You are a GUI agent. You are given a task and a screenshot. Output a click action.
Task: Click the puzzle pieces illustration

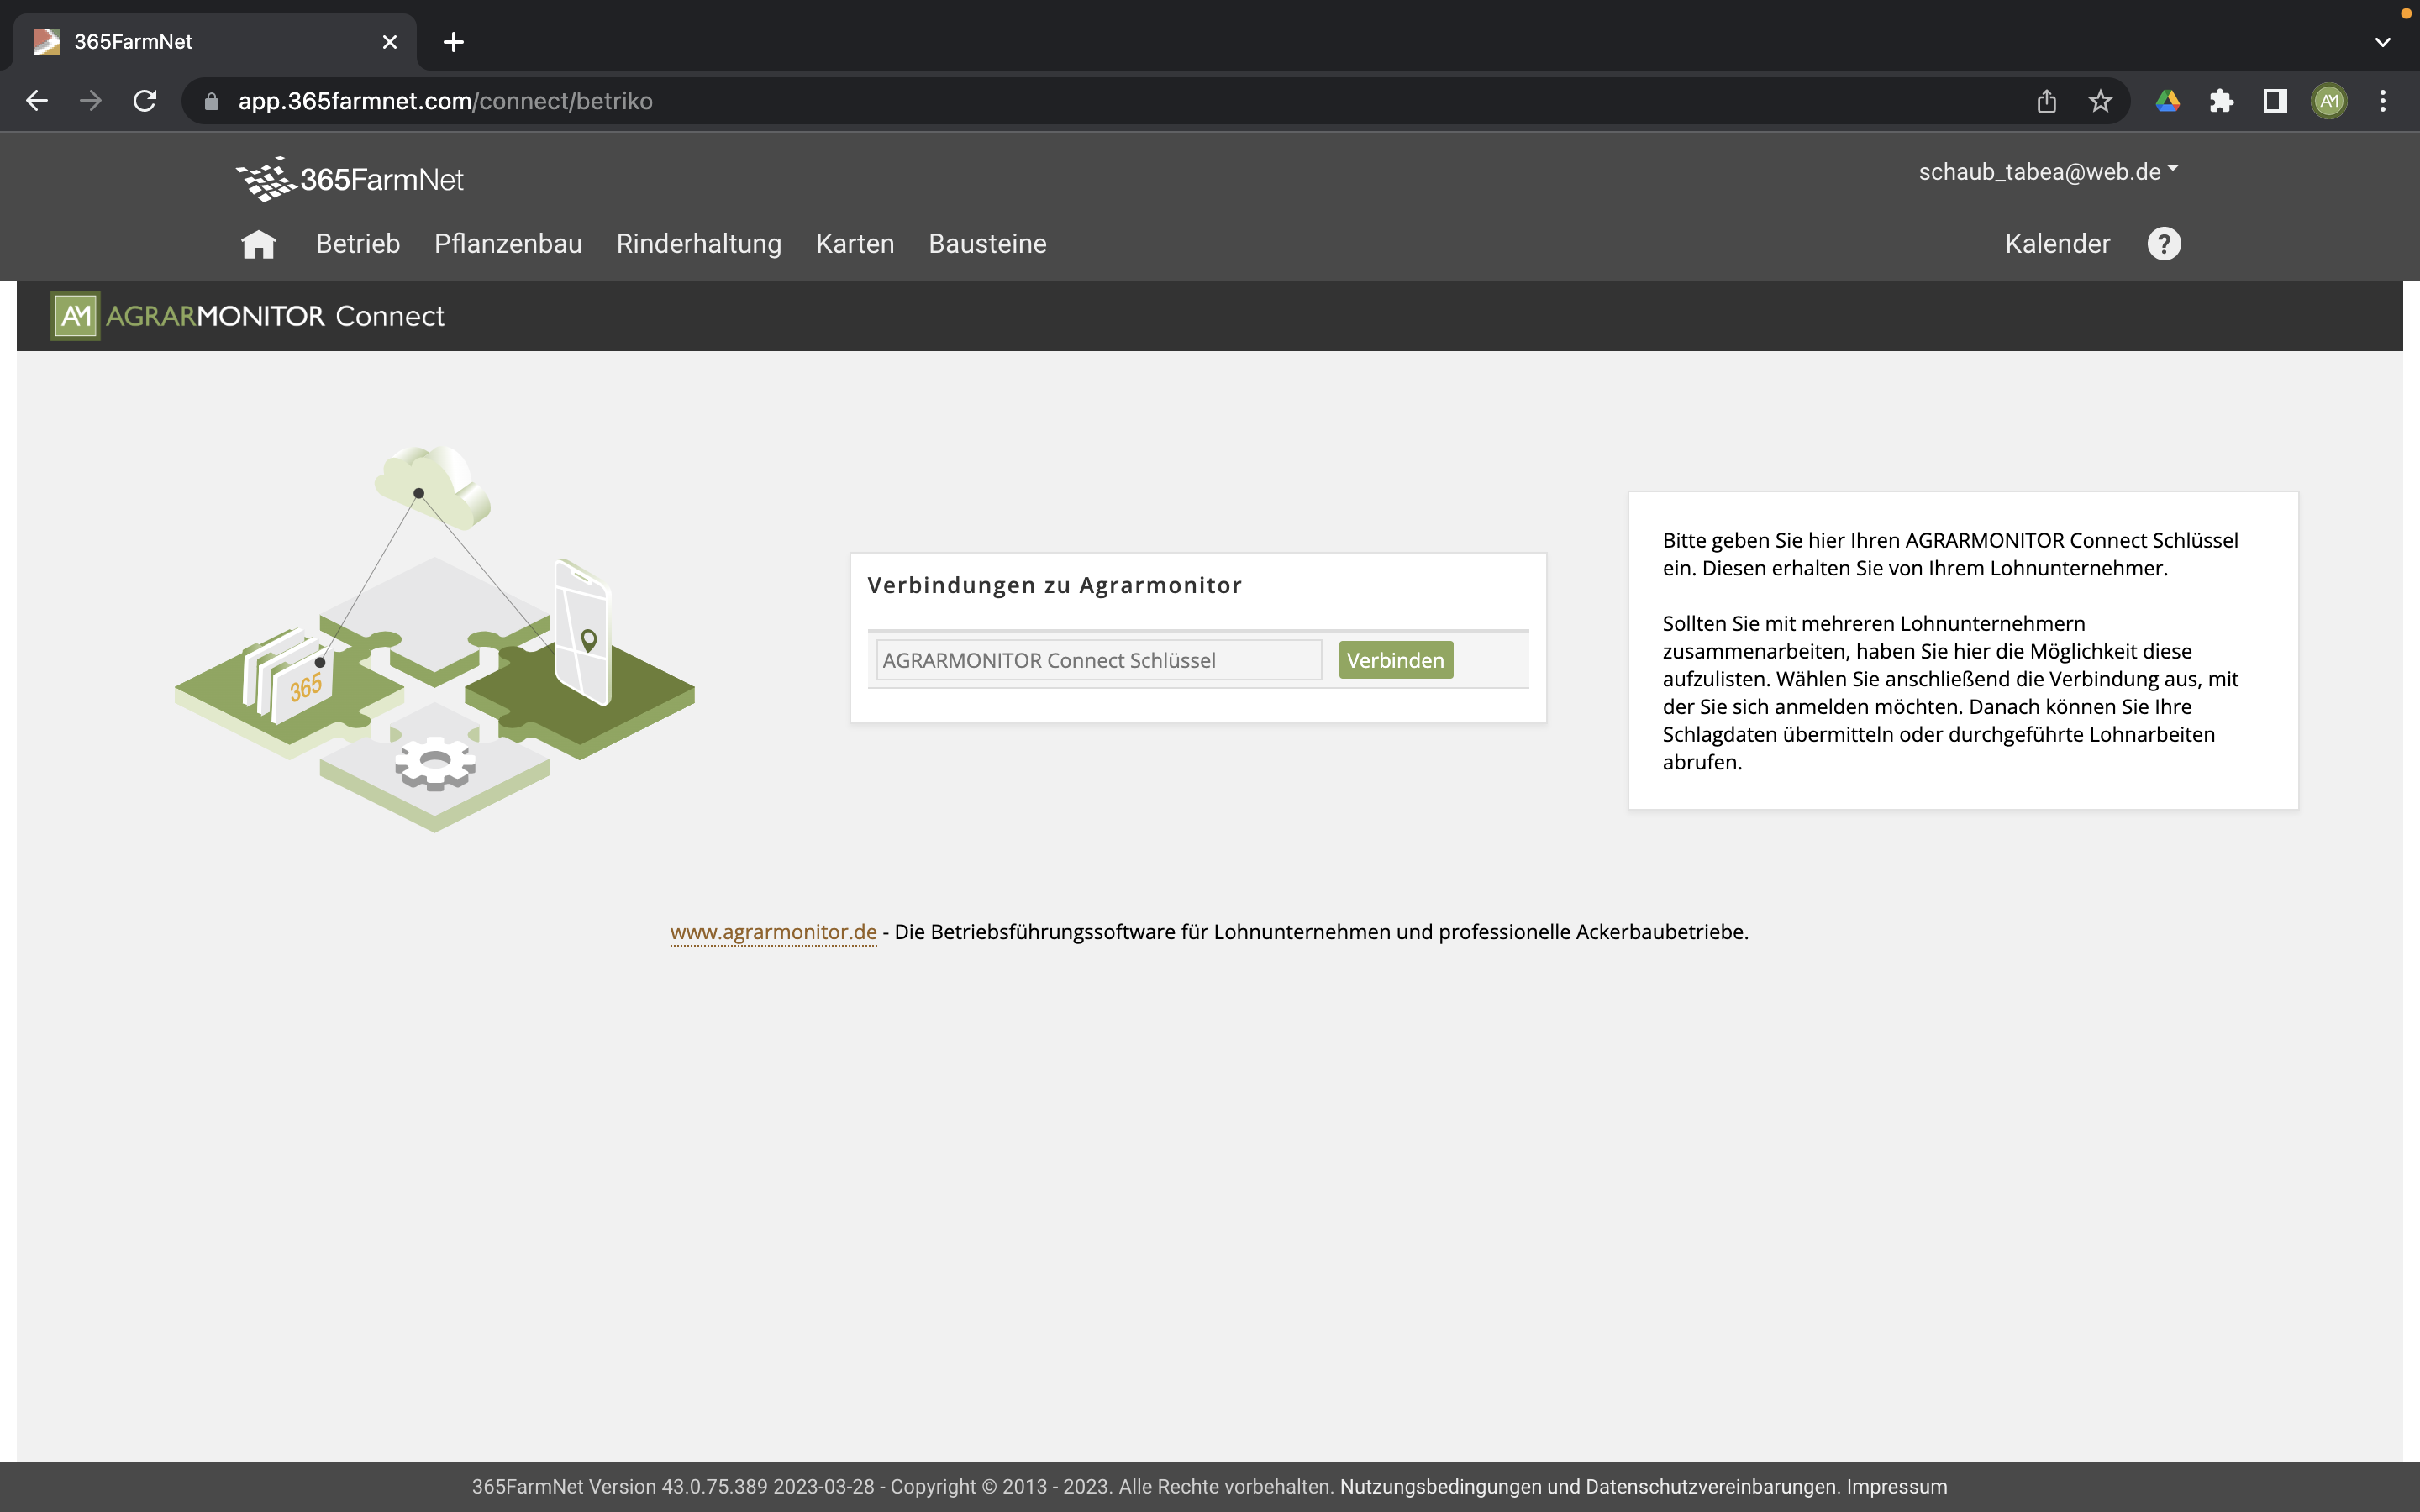434,639
